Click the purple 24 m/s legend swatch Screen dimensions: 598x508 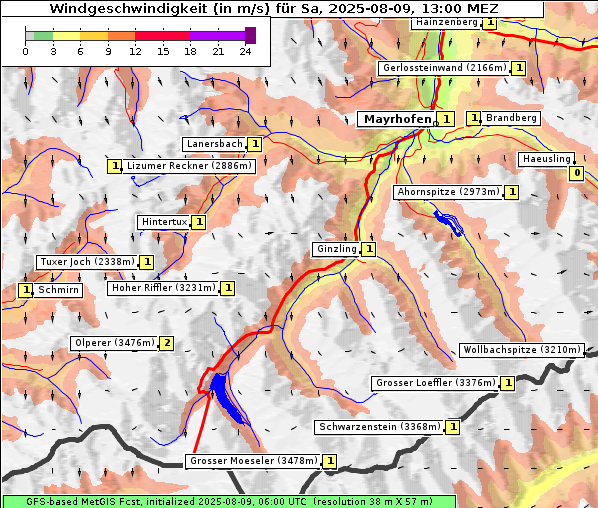(x=251, y=35)
